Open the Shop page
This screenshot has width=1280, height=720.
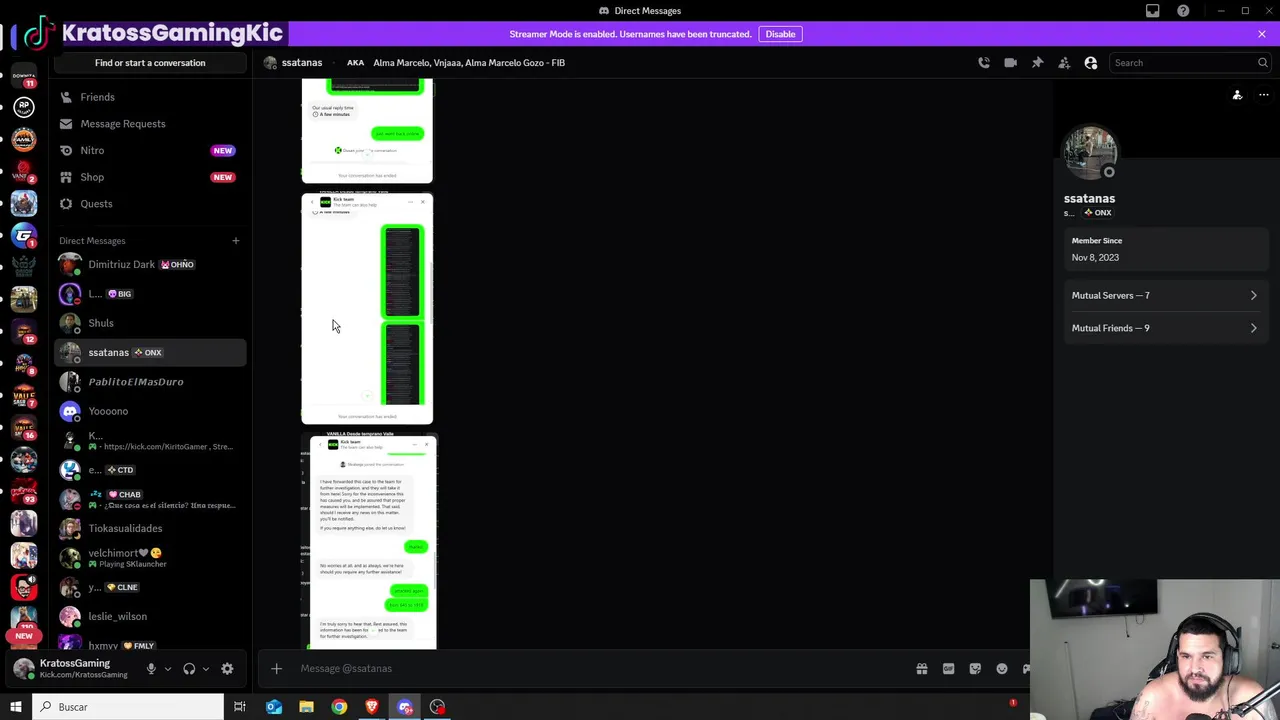click(150, 177)
